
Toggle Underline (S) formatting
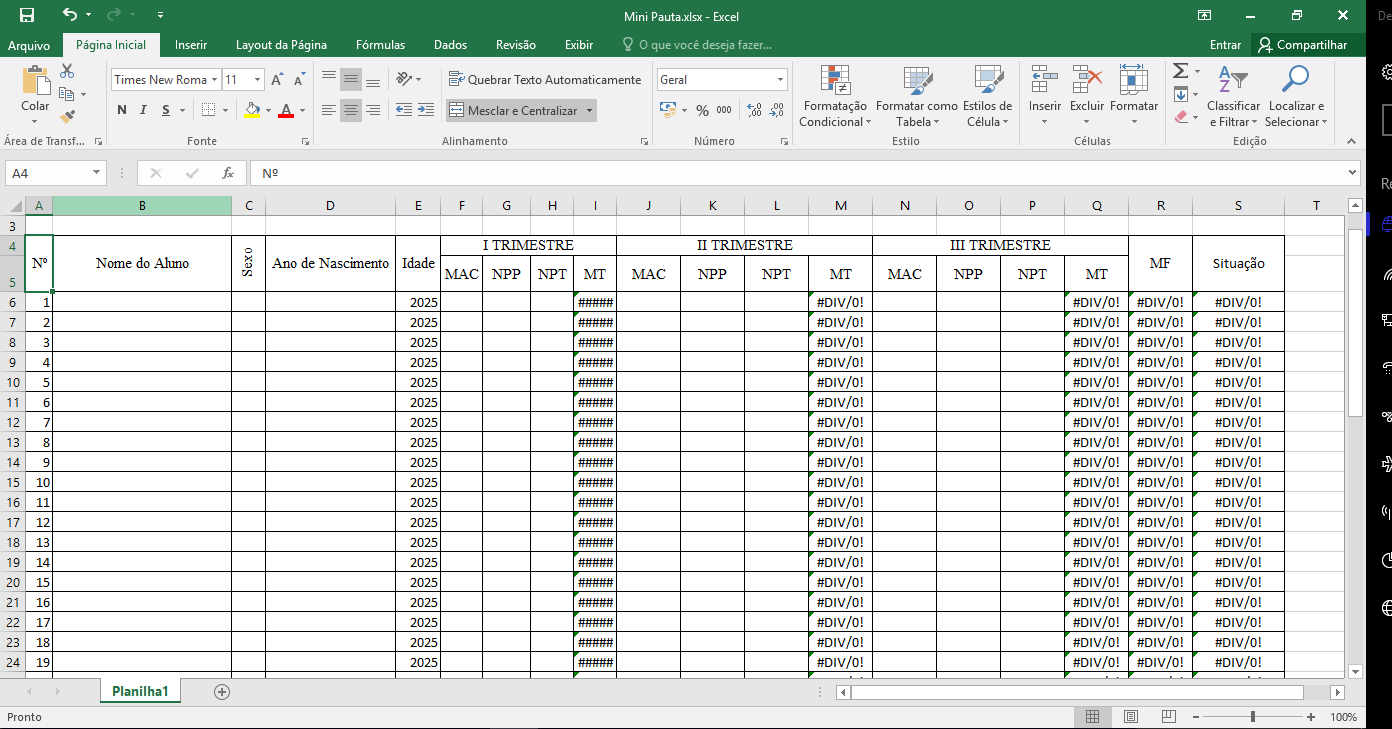167,110
